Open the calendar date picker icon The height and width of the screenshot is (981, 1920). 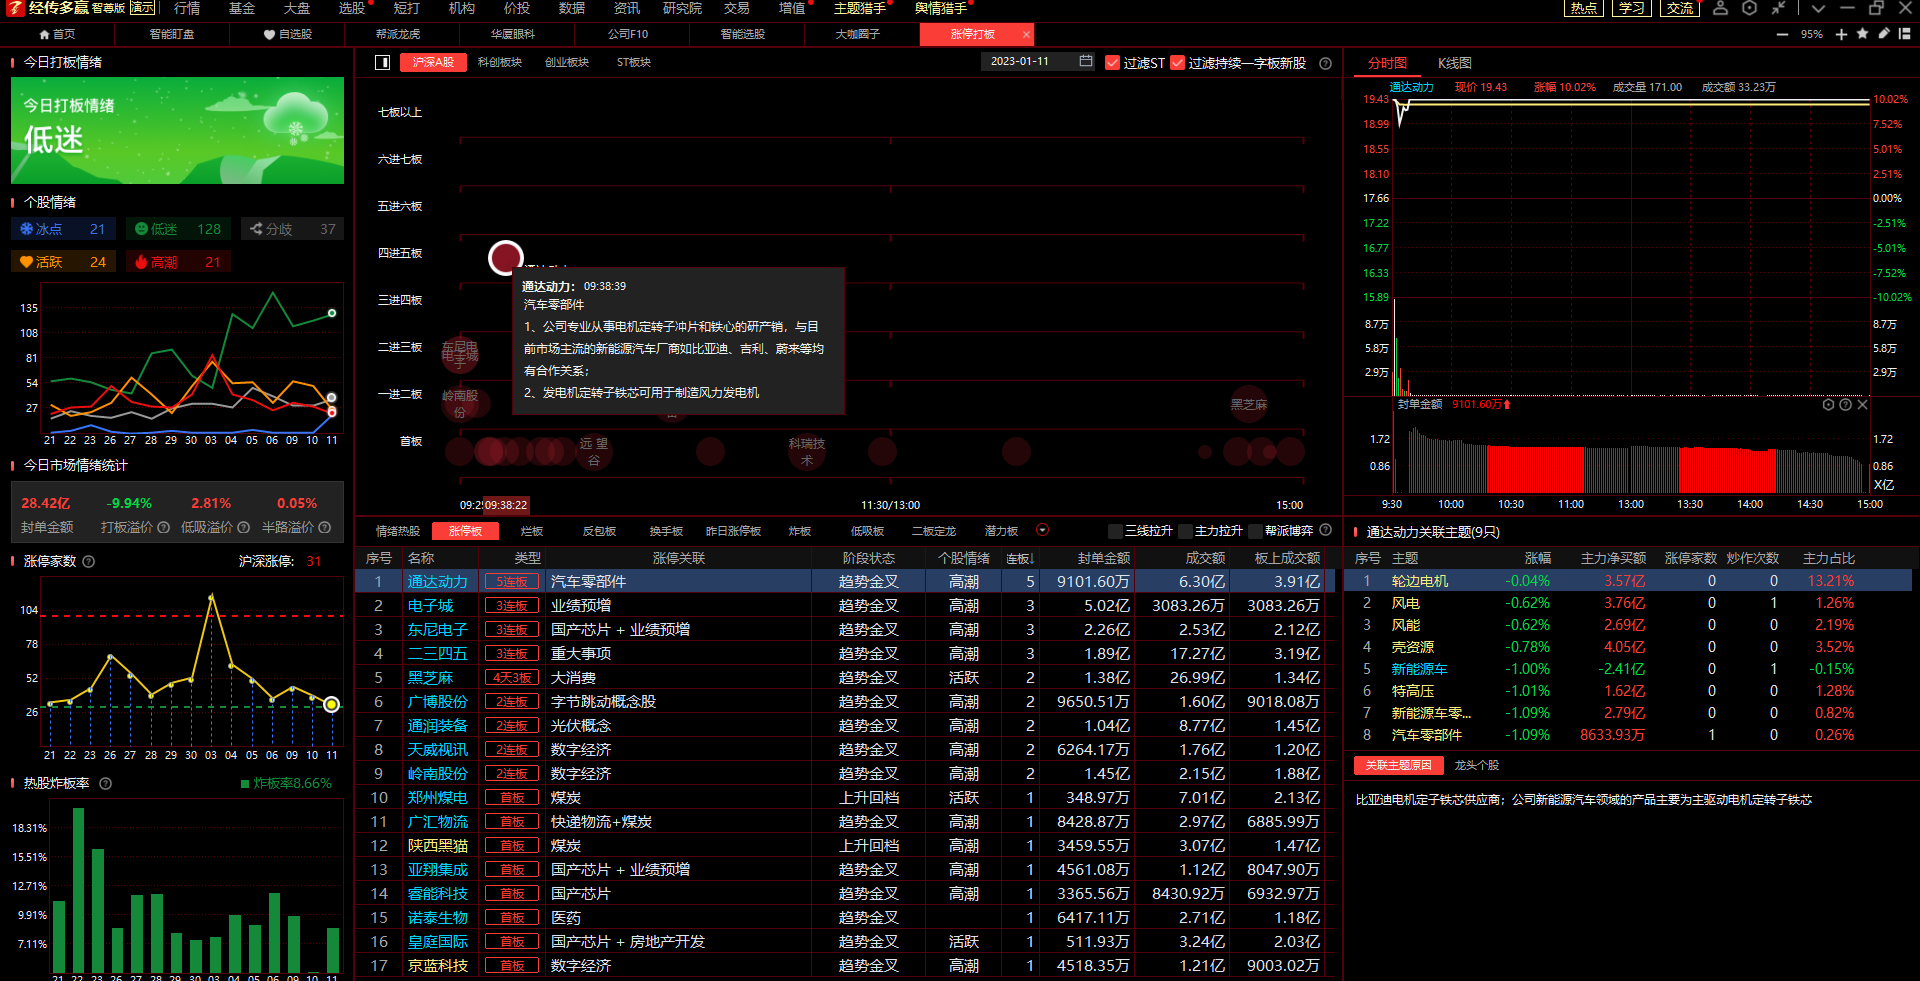(1086, 61)
